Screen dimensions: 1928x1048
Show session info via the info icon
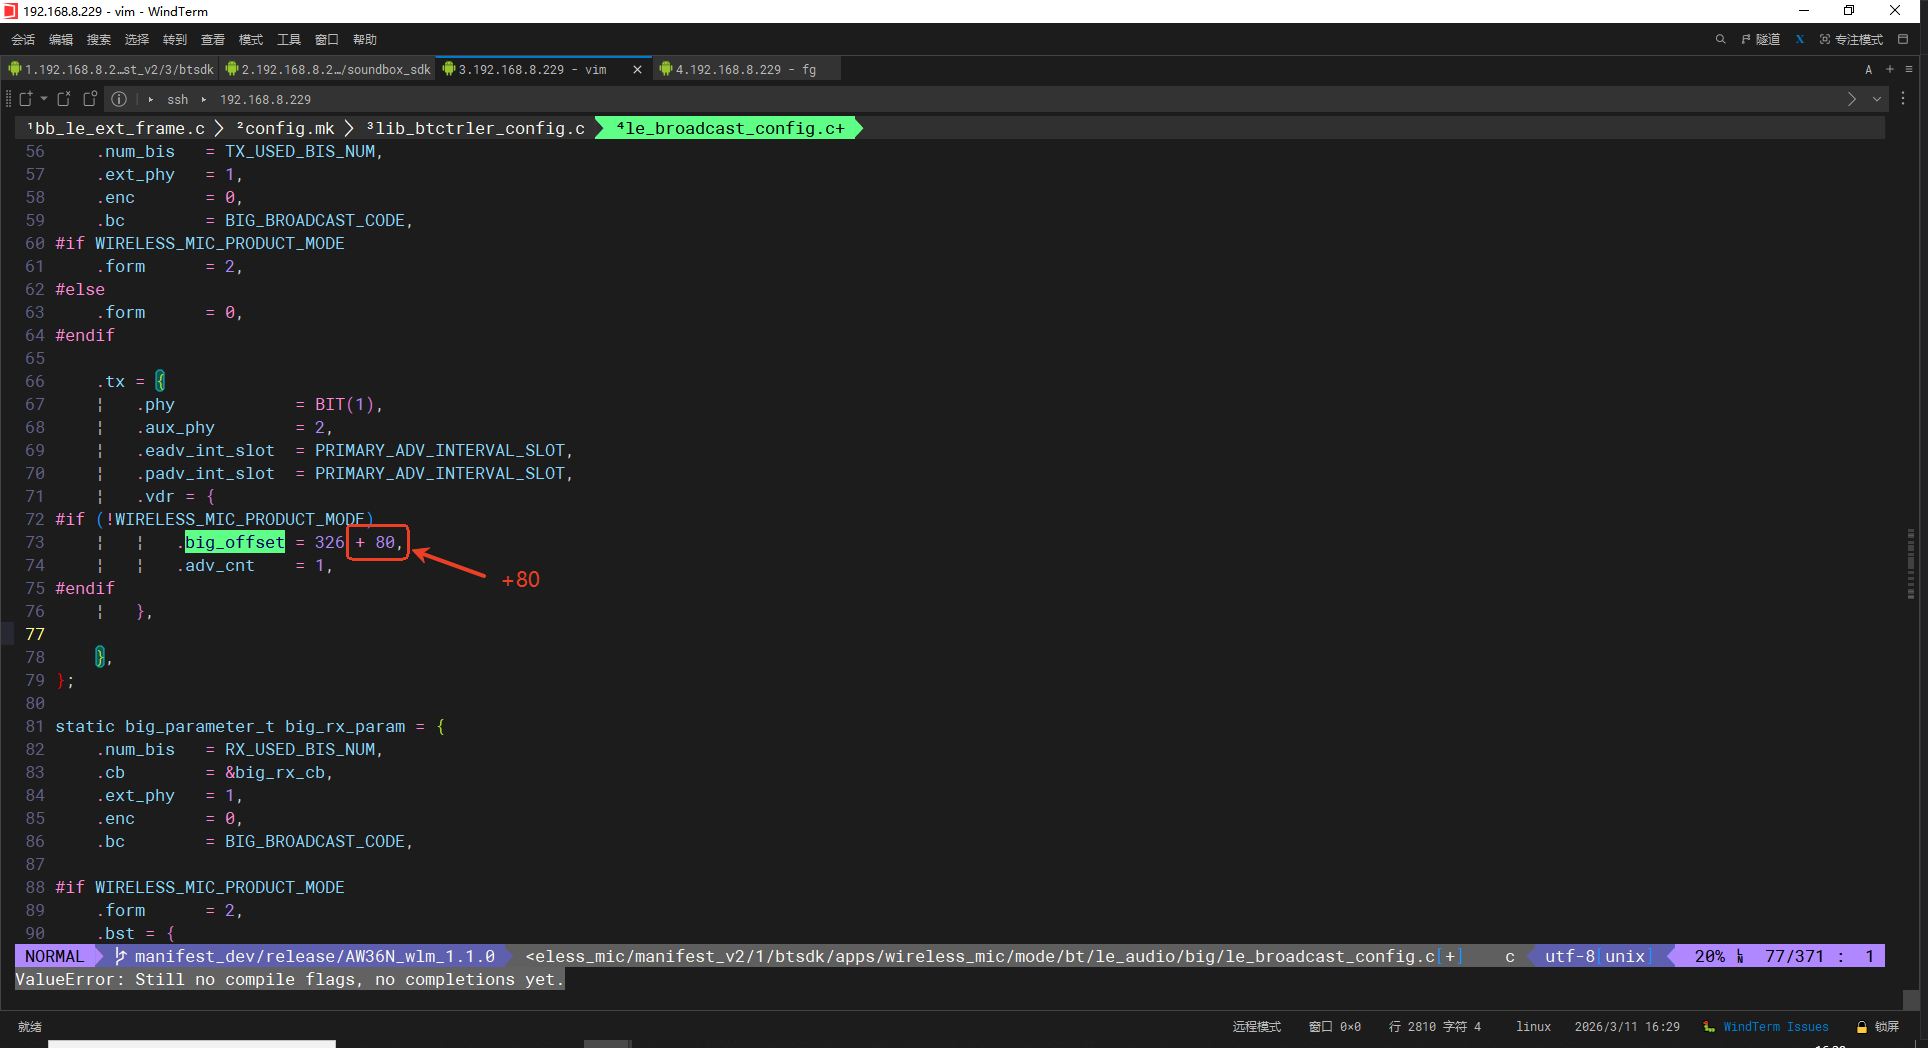tap(119, 99)
